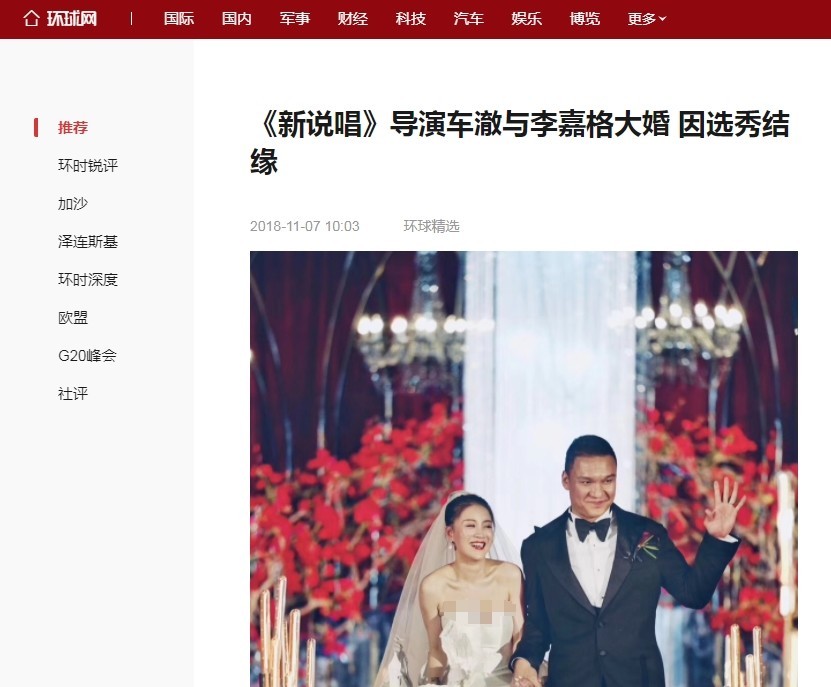Visit the 汽车 section
This screenshot has width=831, height=687.
[x=468, y=19]
